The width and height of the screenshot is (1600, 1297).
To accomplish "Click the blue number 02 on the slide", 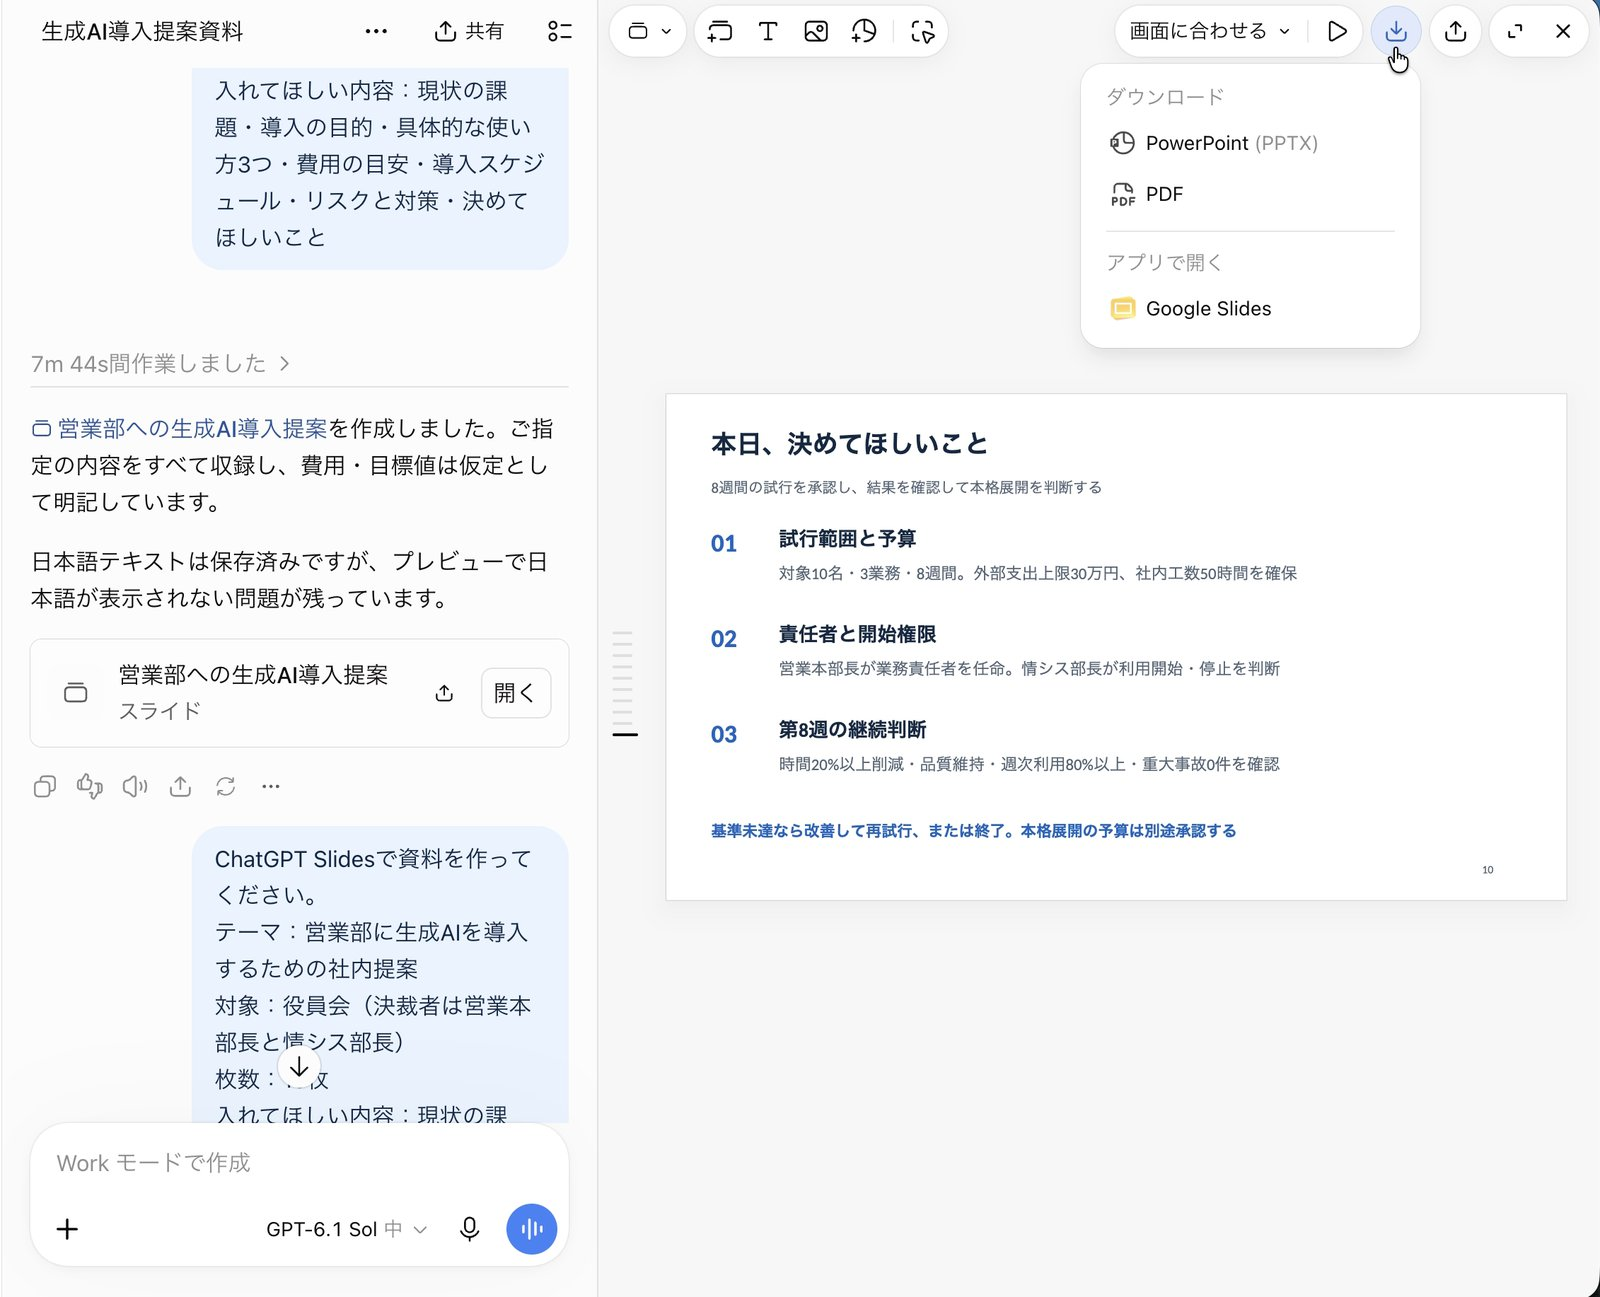I will click(724, 639).
